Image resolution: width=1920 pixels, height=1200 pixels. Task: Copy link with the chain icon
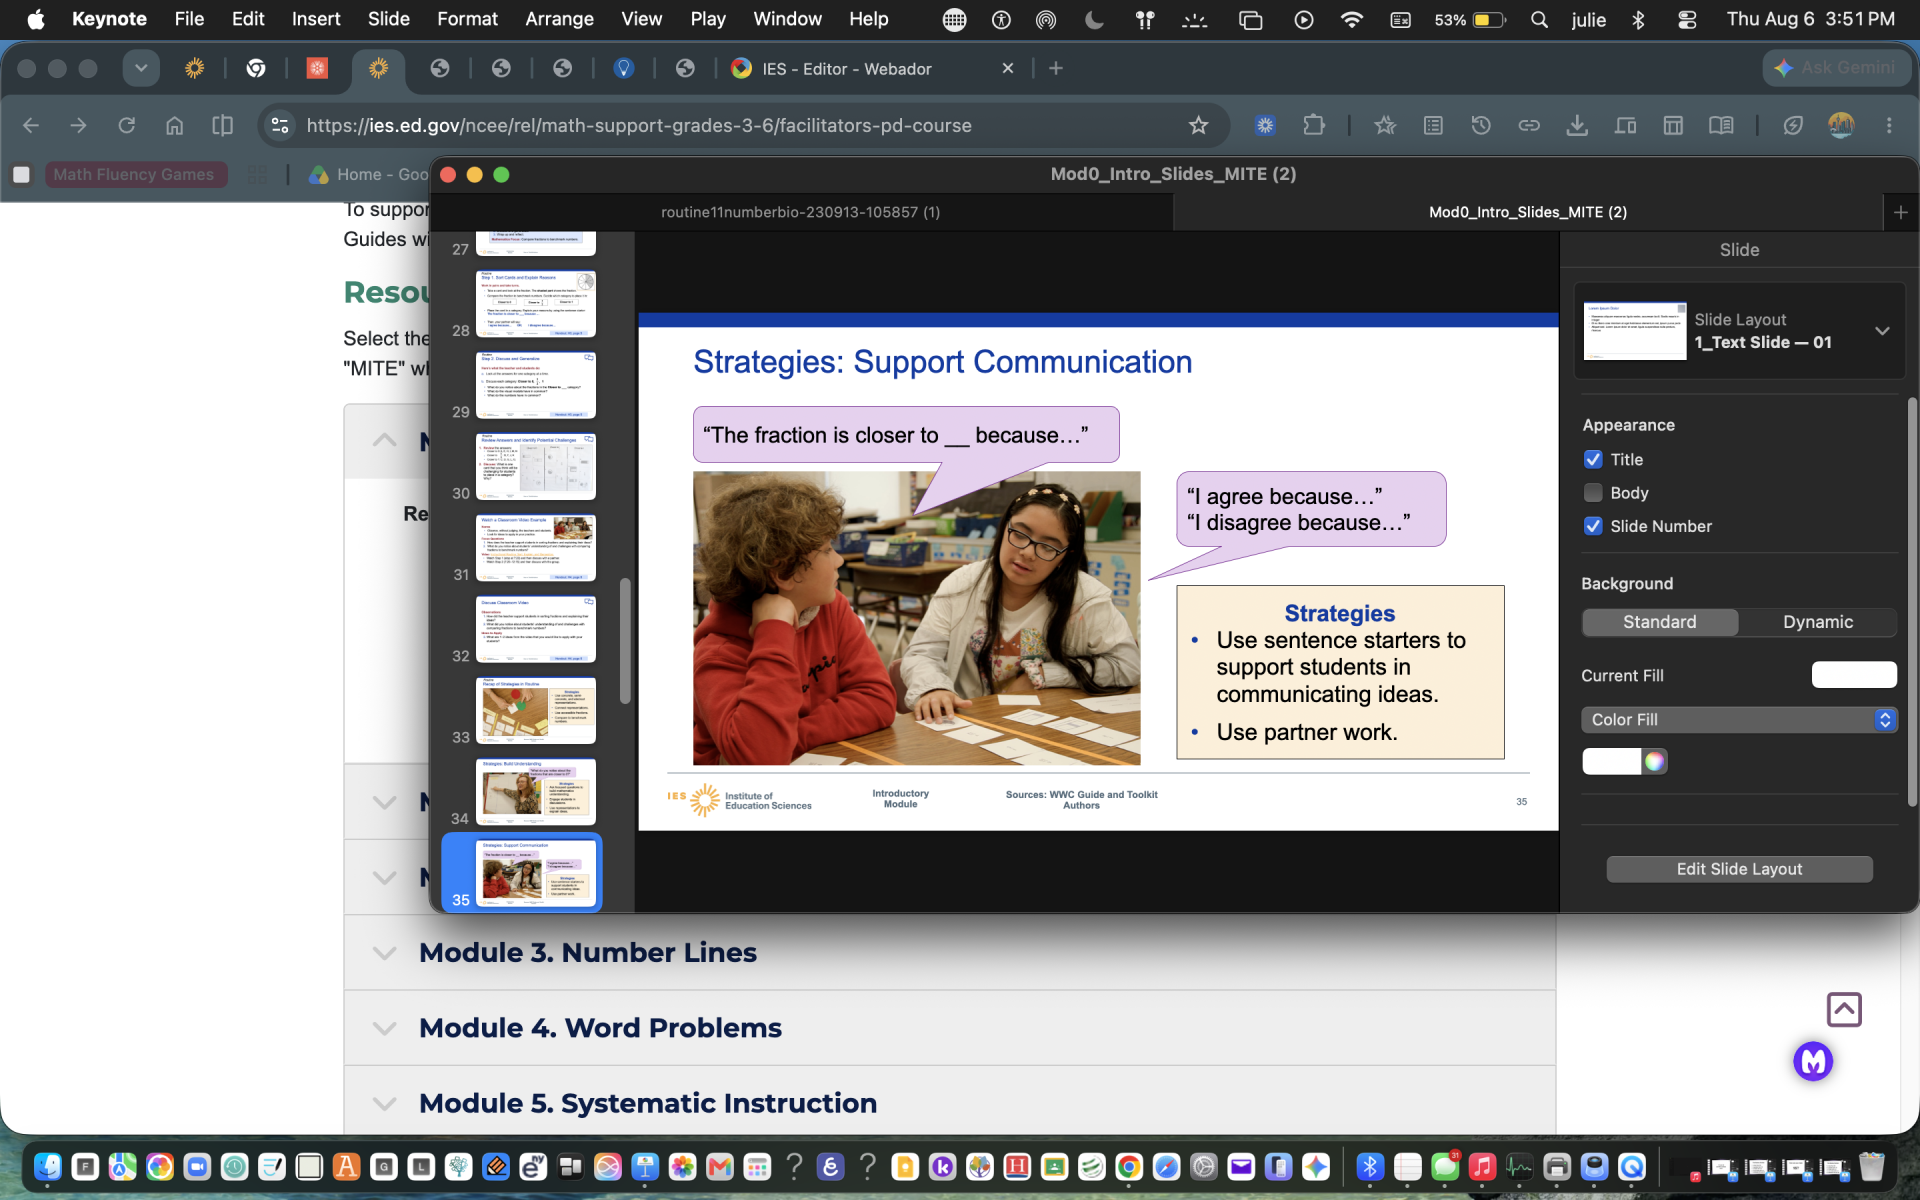(1529, 125)
